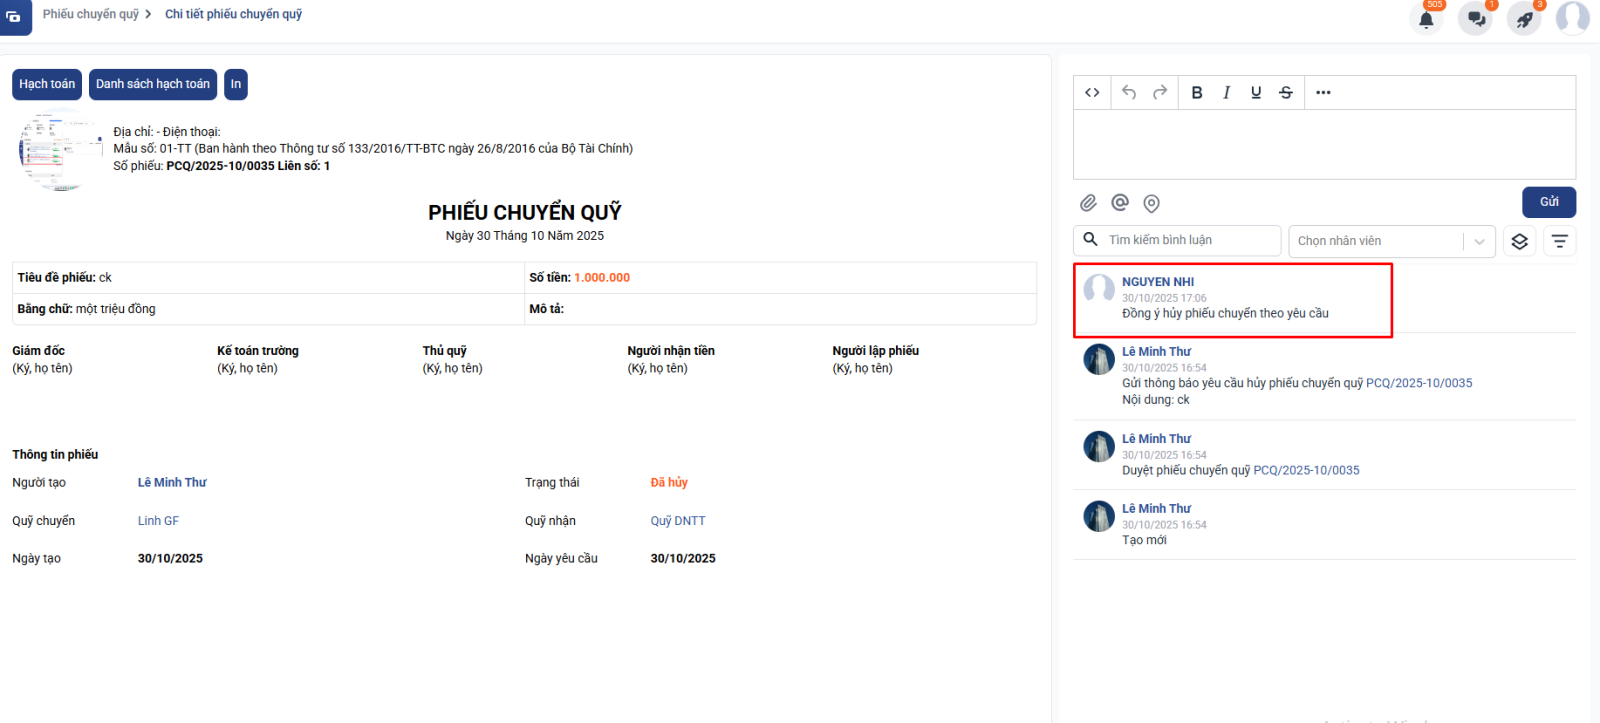1600x723 pixels.
Task: Open more editor options ellipsis
Action: [1323, 93]
